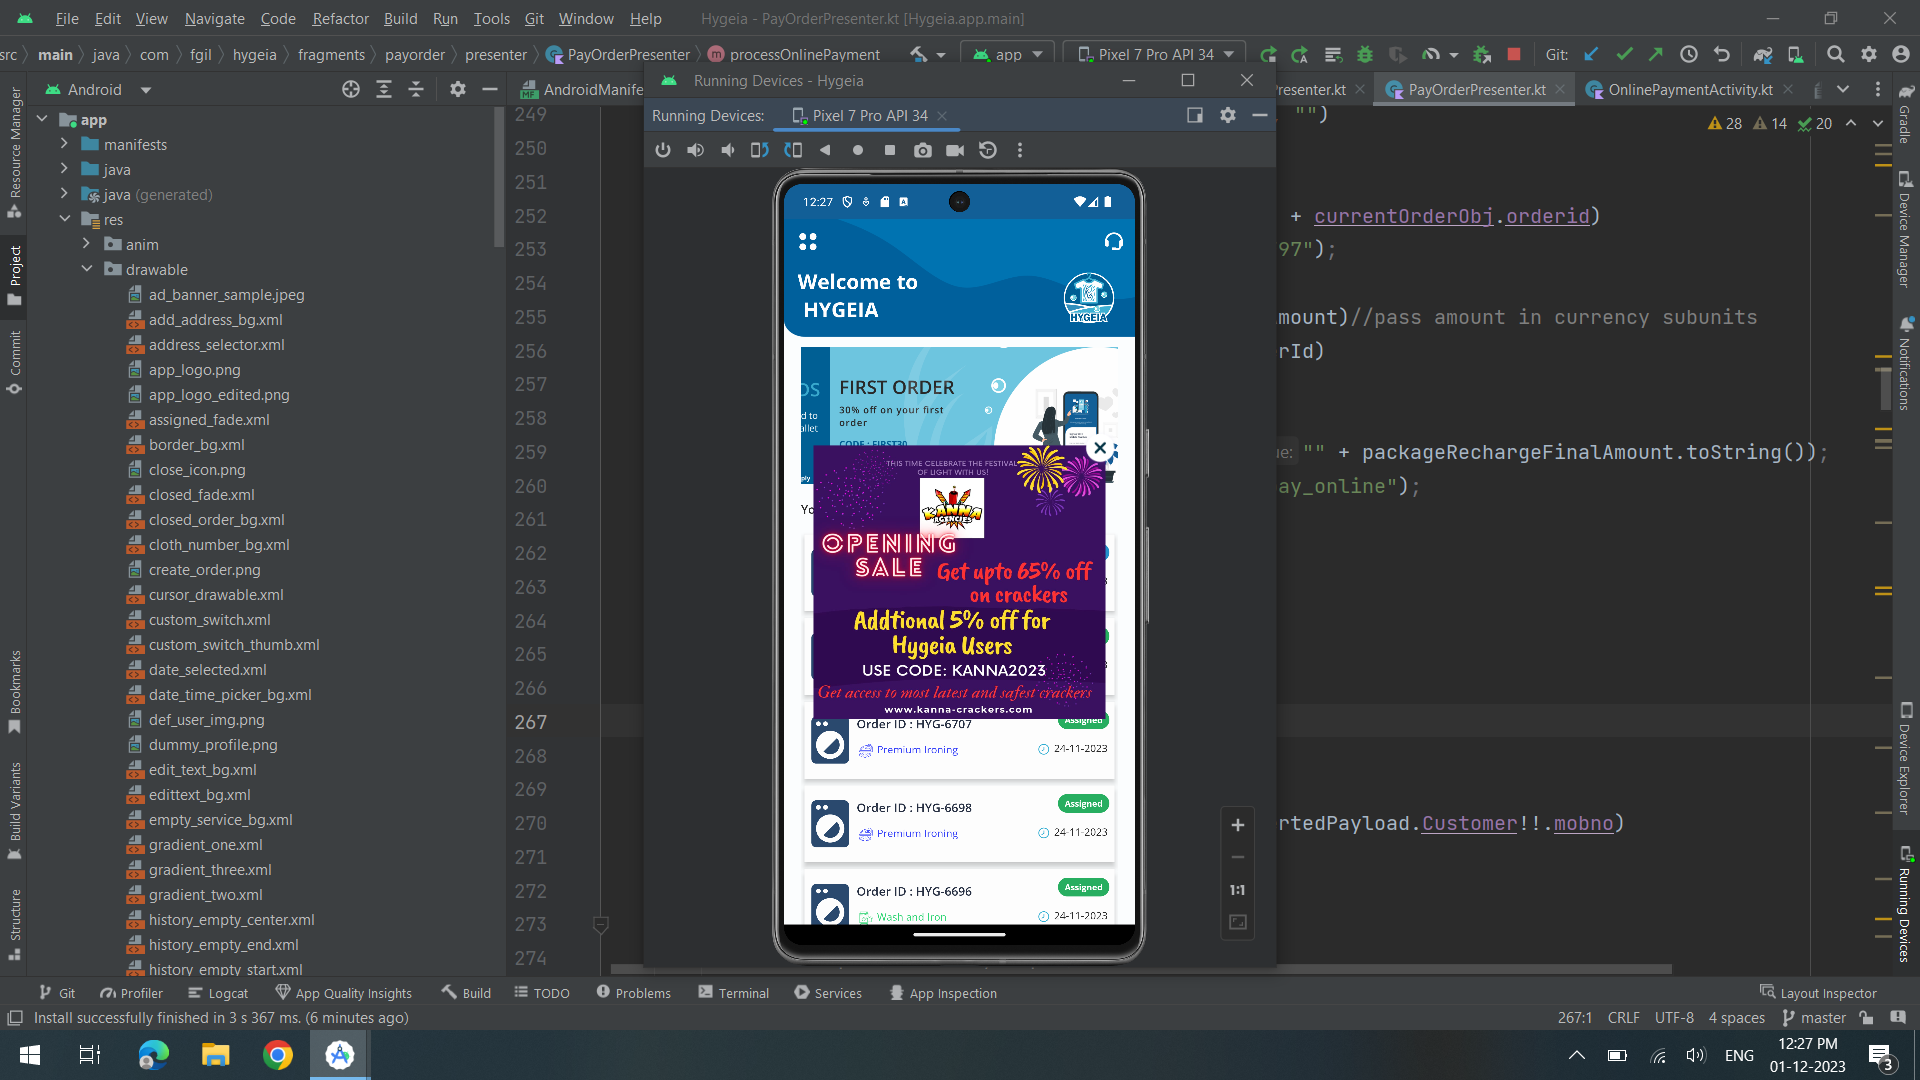Rotate the emulator left

coord(760,150)
